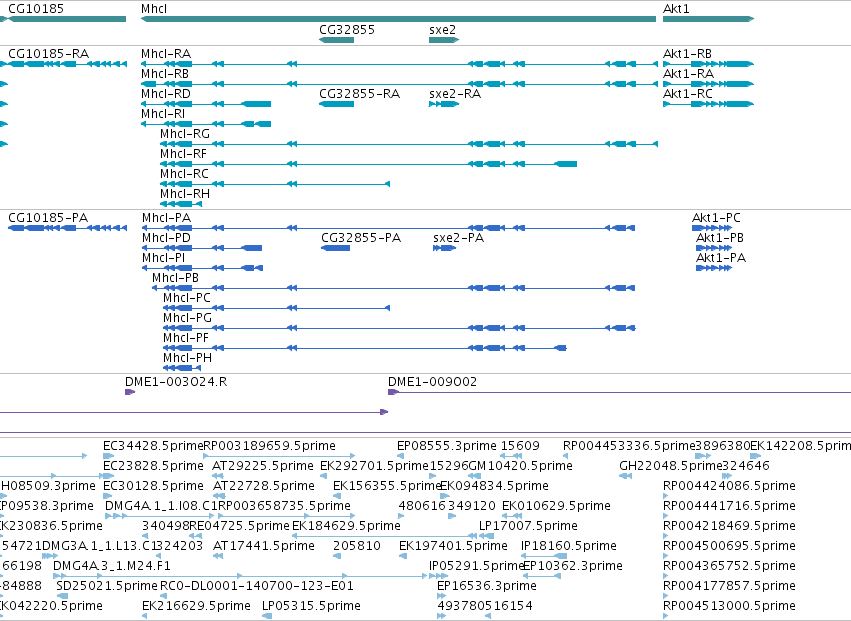
Task: Click EST RP004513000.5prime
Action: [667, 616]
